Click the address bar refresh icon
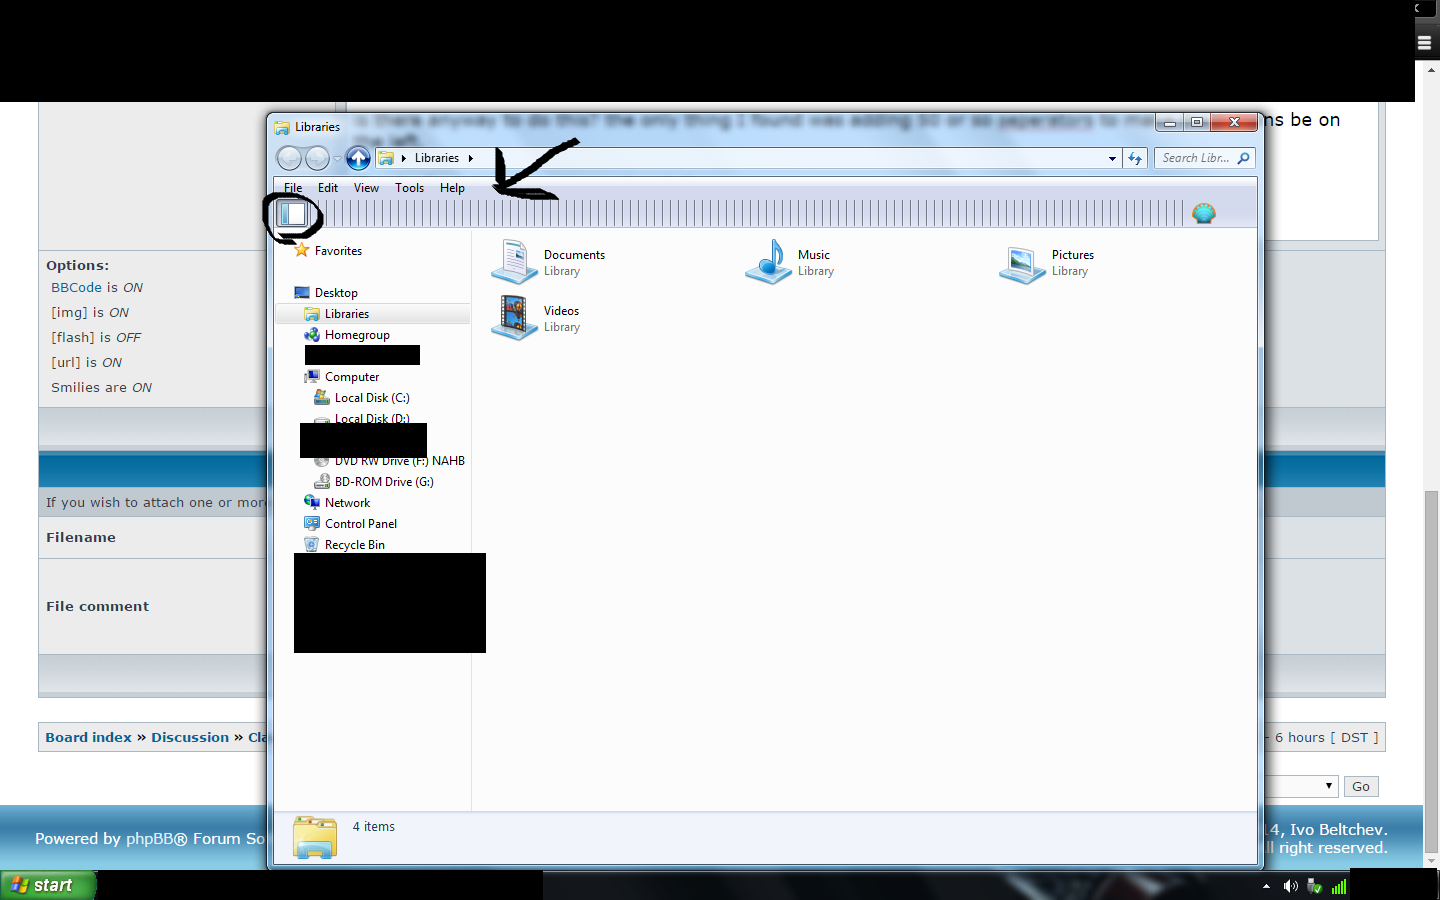 pos(1135,158)
